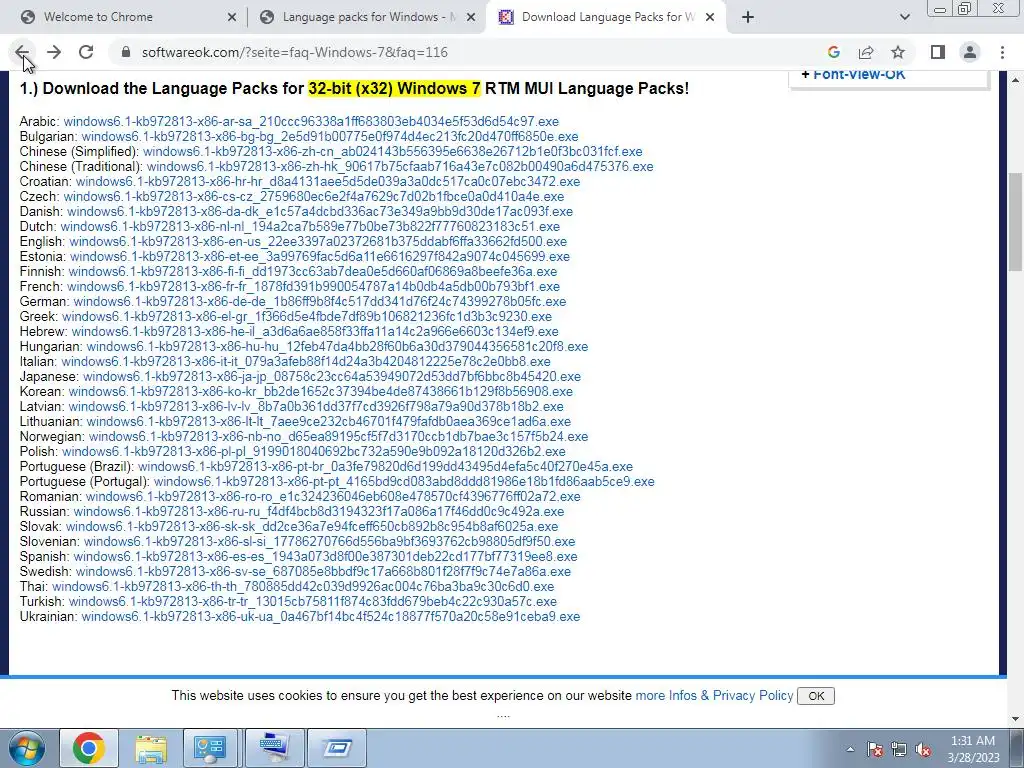Screen dimensions: 1024x768
Task: Open the Google search icon in address bar
Action: [x=833, y=52]
